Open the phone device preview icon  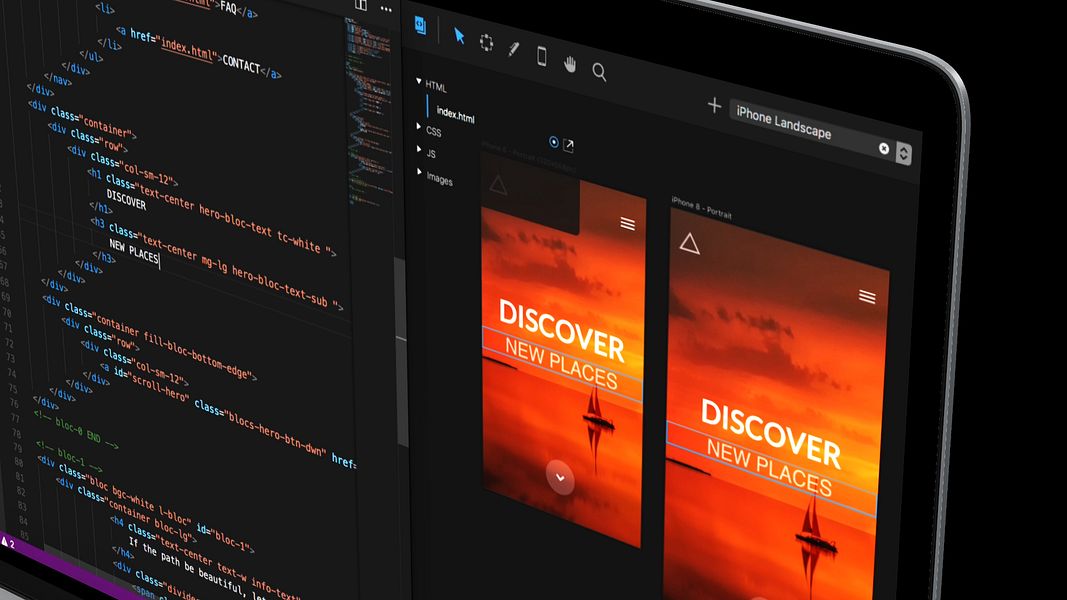point(542,56)
